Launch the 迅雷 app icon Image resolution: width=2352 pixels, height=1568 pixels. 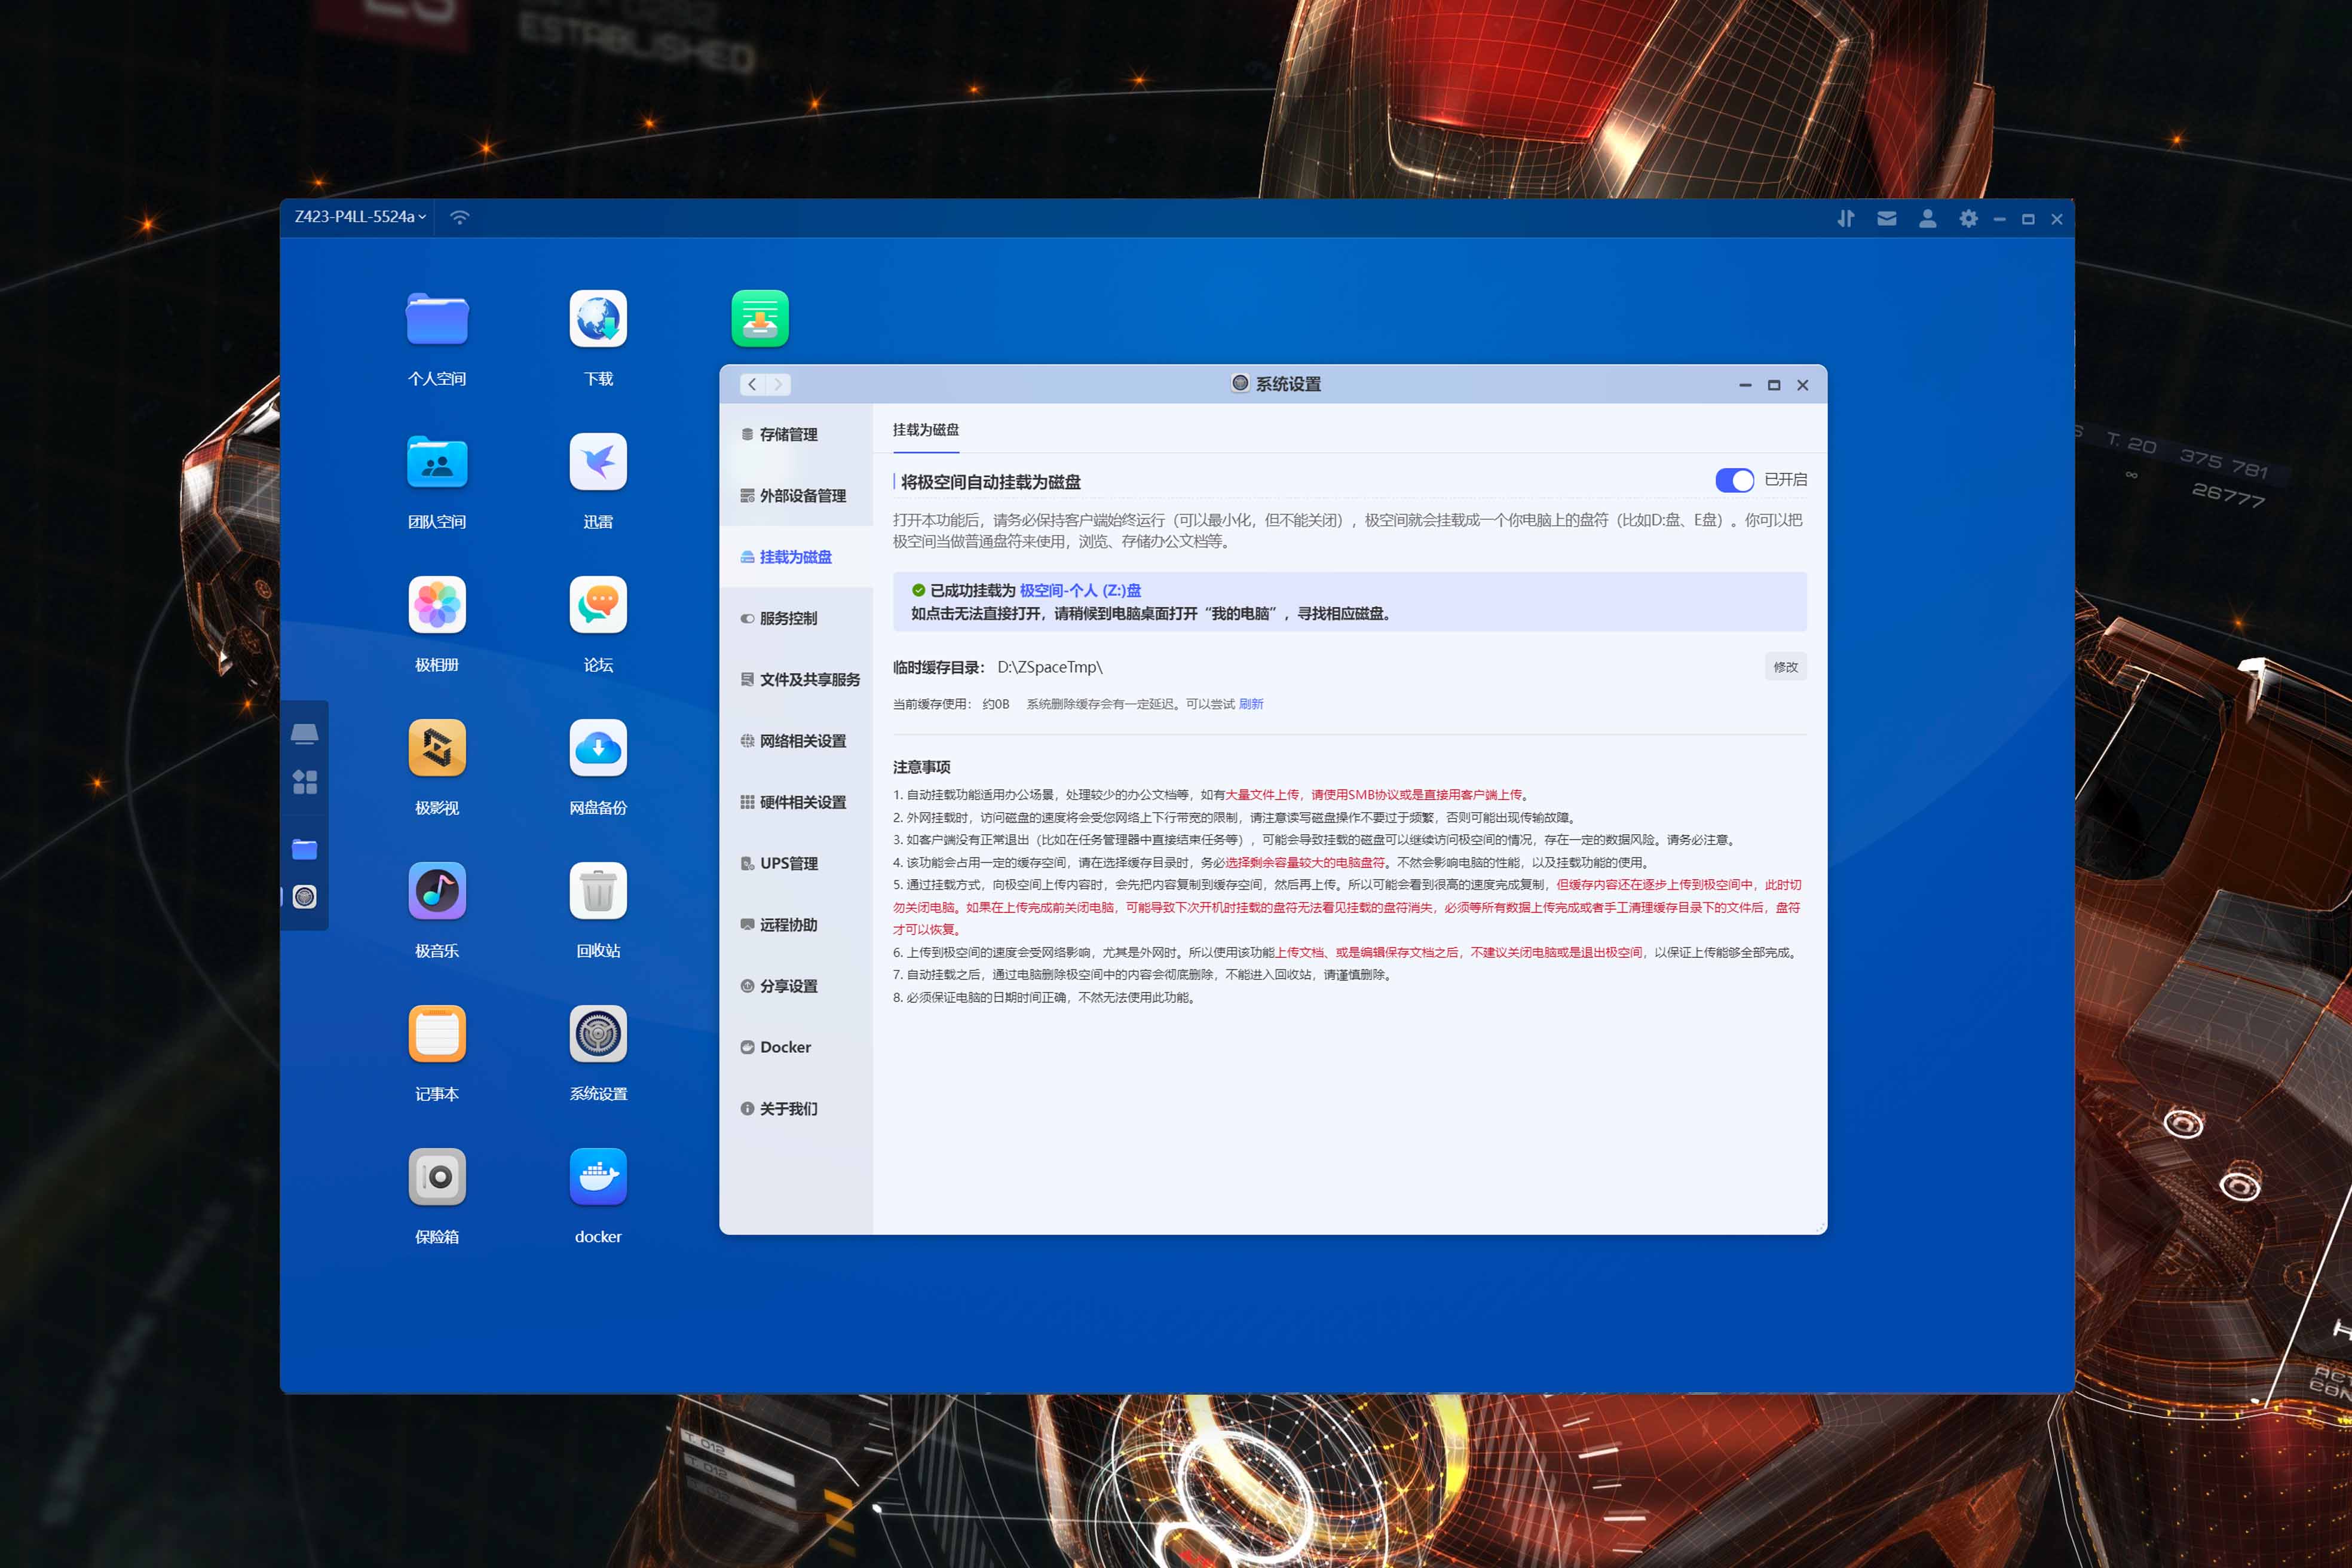tap(598, 462)
